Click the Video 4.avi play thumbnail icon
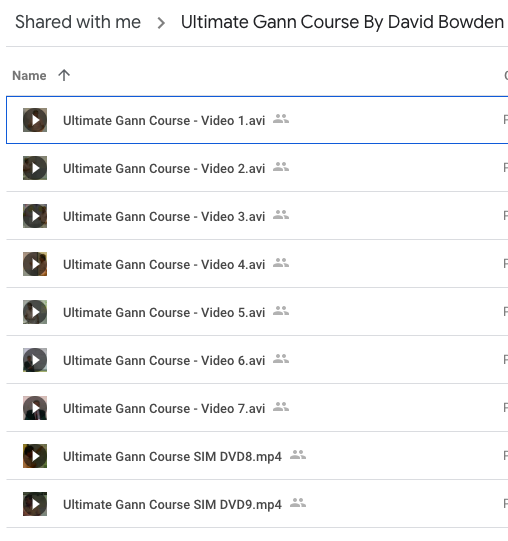The height and width of the screenshot is (541, 508). [35, 264]
